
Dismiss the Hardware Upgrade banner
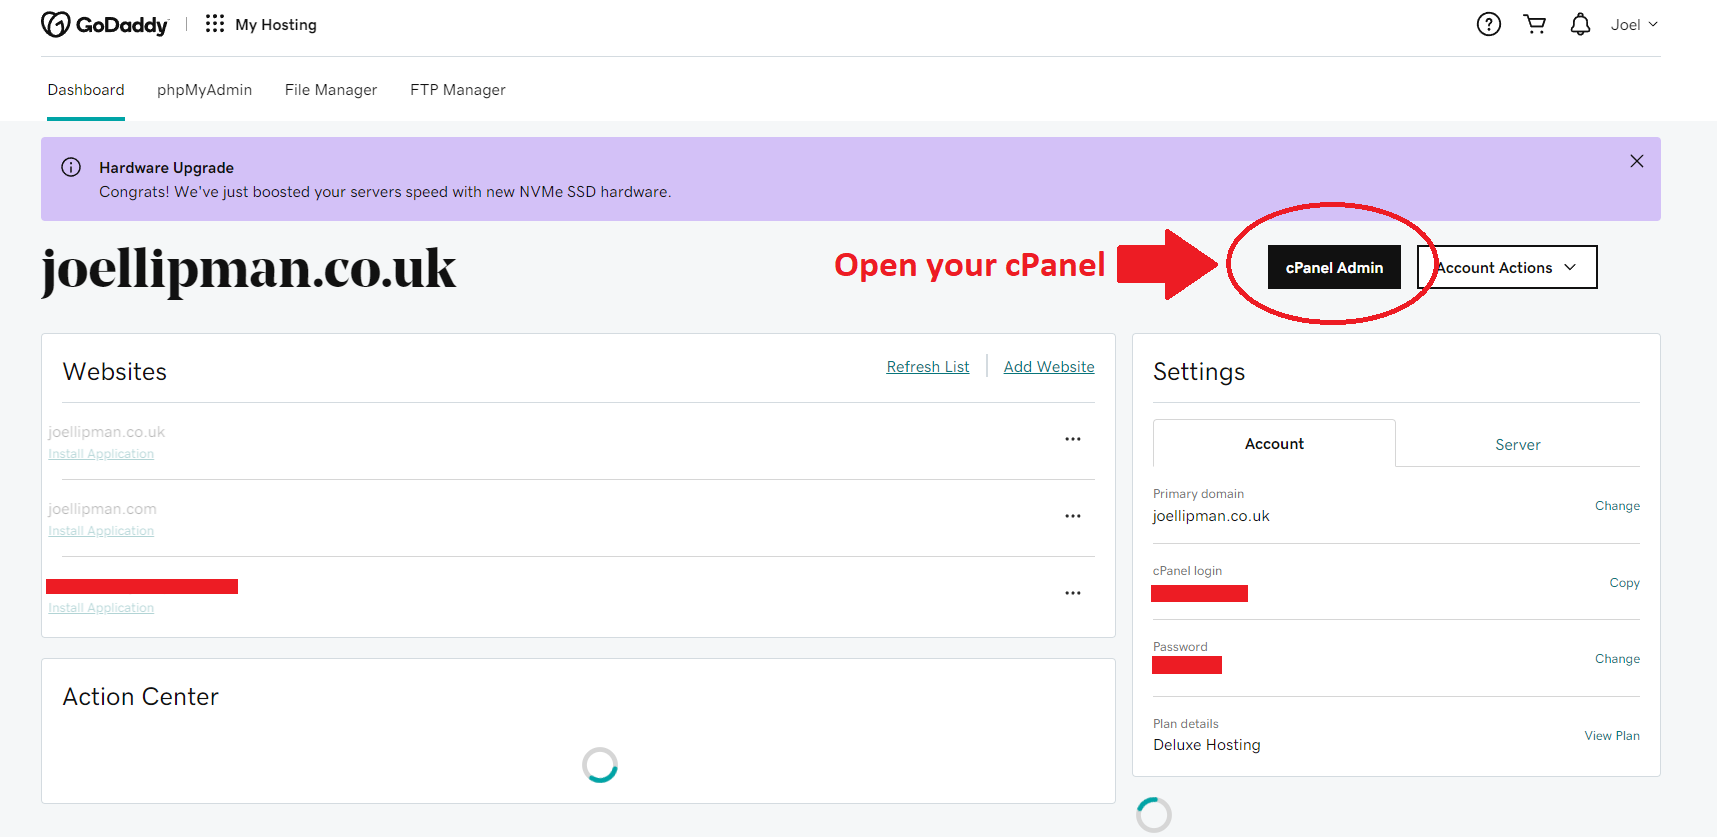click(1636, 161)
